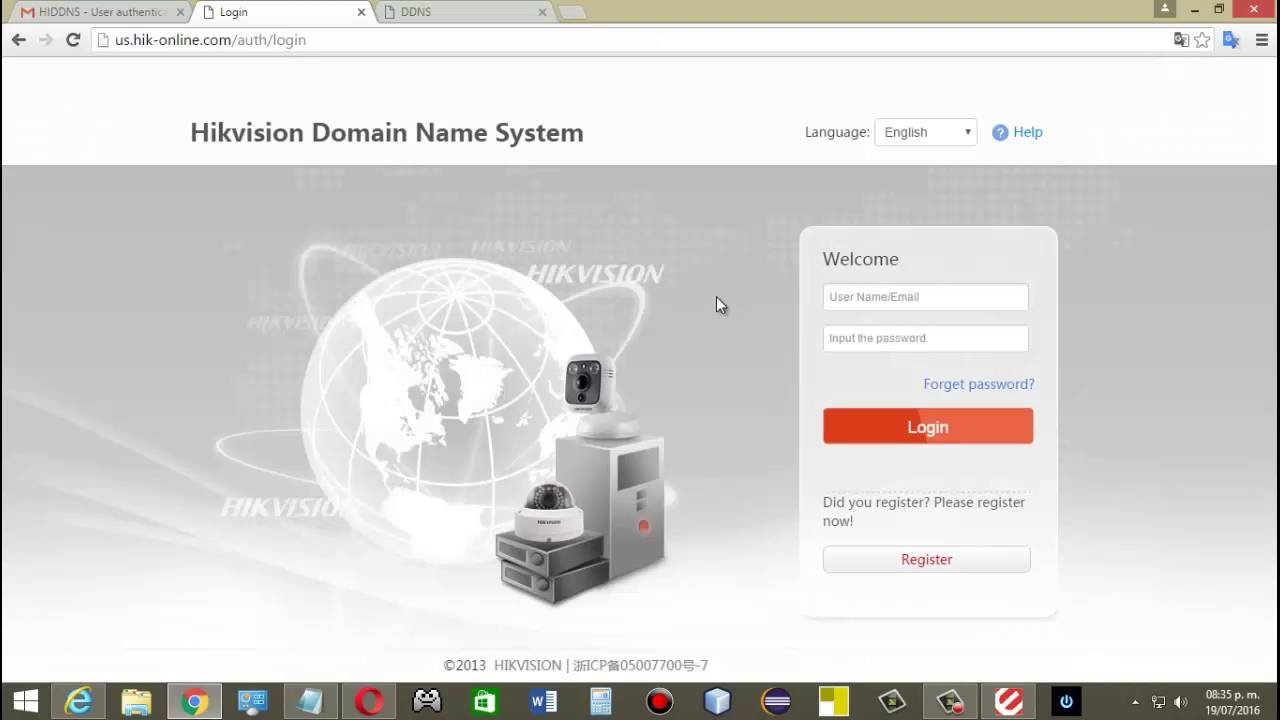Launch Internet Explorer from the taskbar
1280x720 pixels.
point(78,702)
